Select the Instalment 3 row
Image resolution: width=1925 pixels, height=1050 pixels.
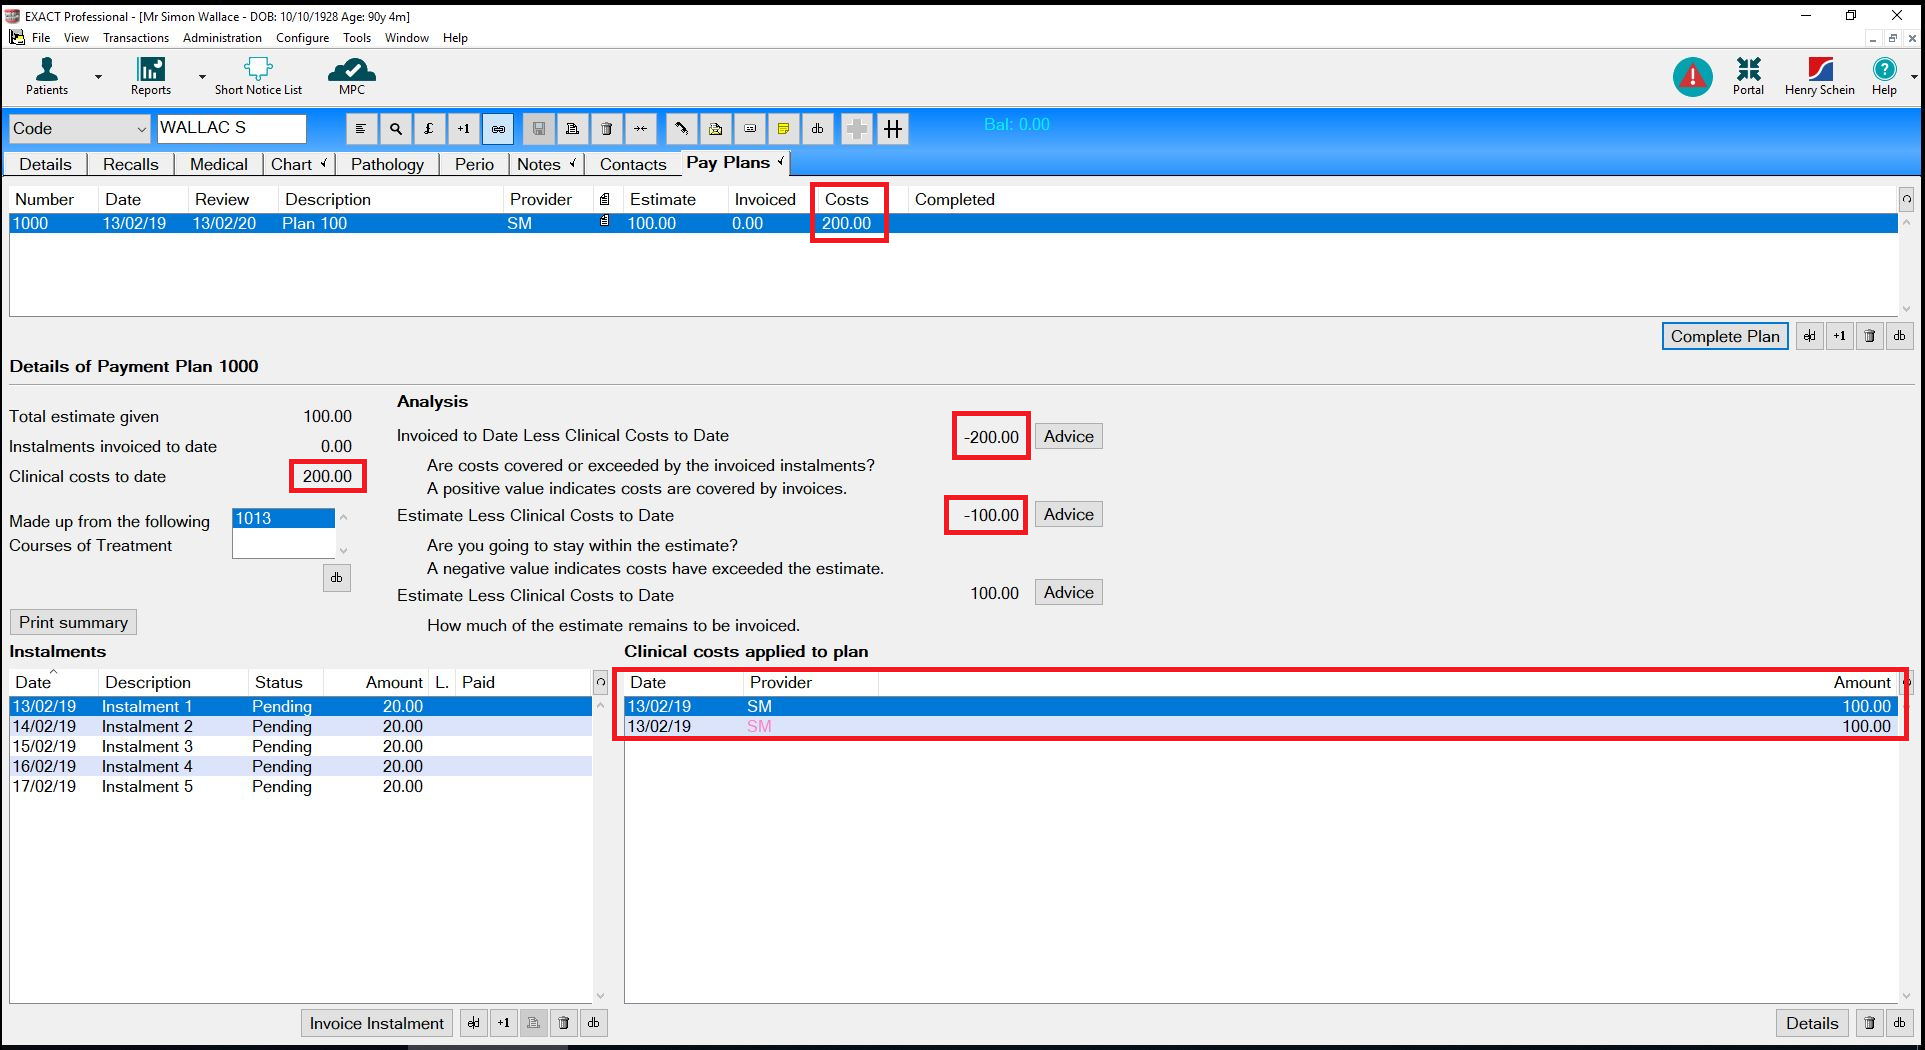tap(200, 746)
